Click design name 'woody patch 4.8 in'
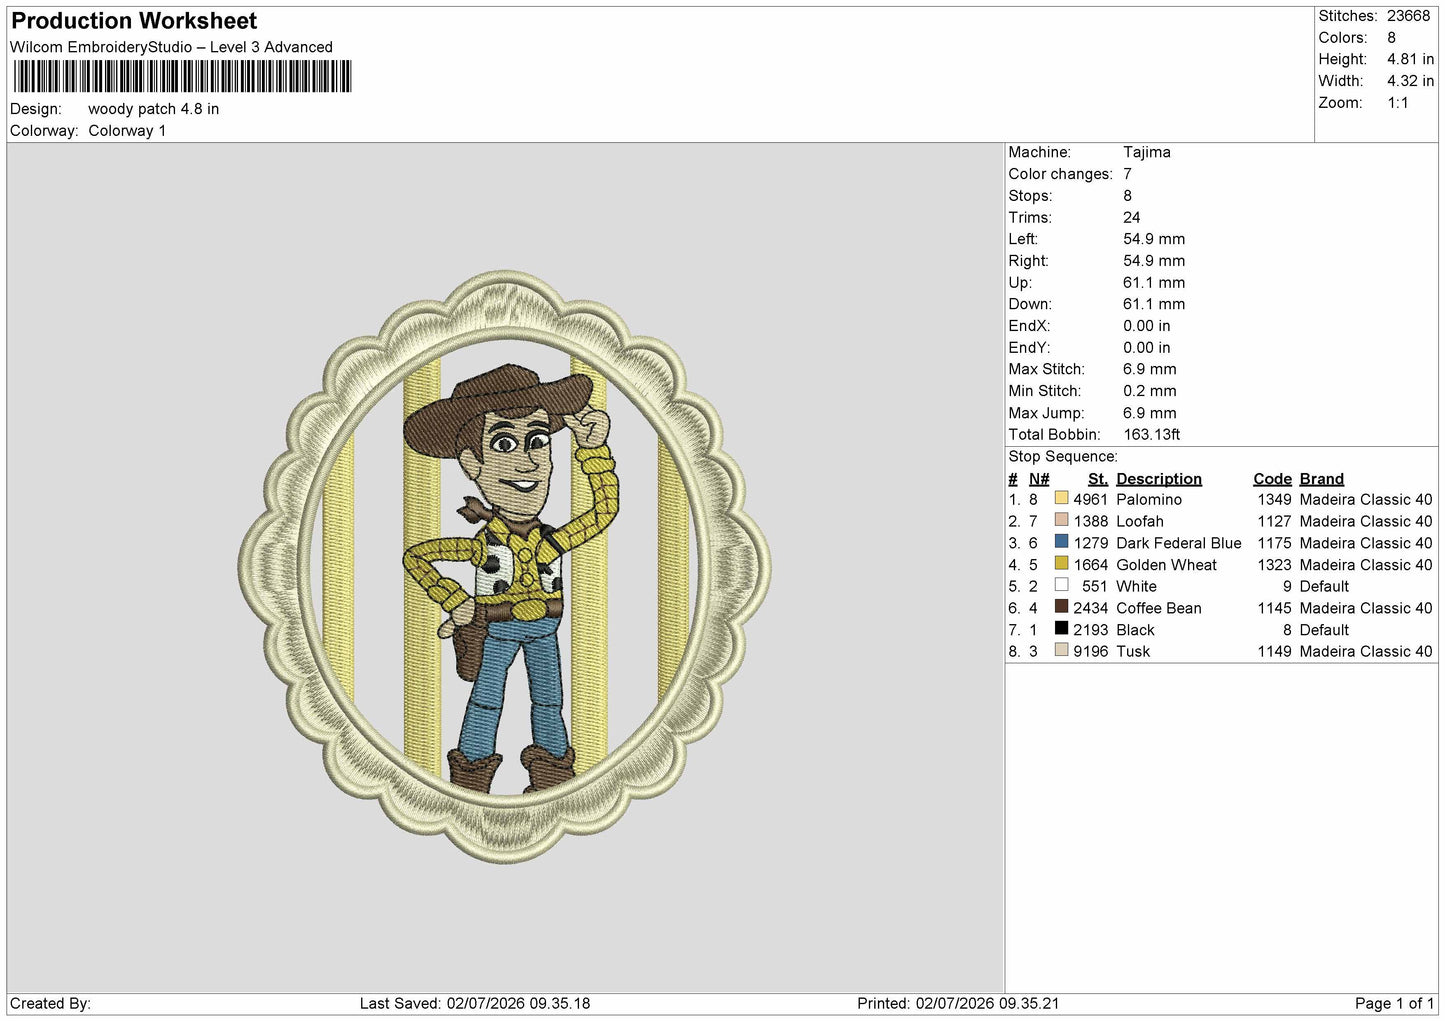1445x1021 pixels. pos(153,109)
